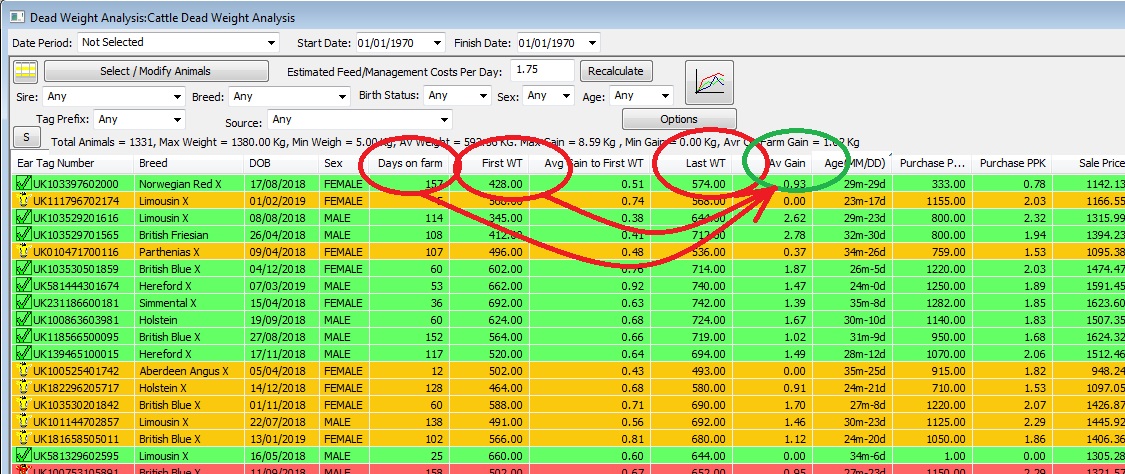Click cow icon for UK181658505011
The image size is (1125, 474).
[x=23, y=439]
